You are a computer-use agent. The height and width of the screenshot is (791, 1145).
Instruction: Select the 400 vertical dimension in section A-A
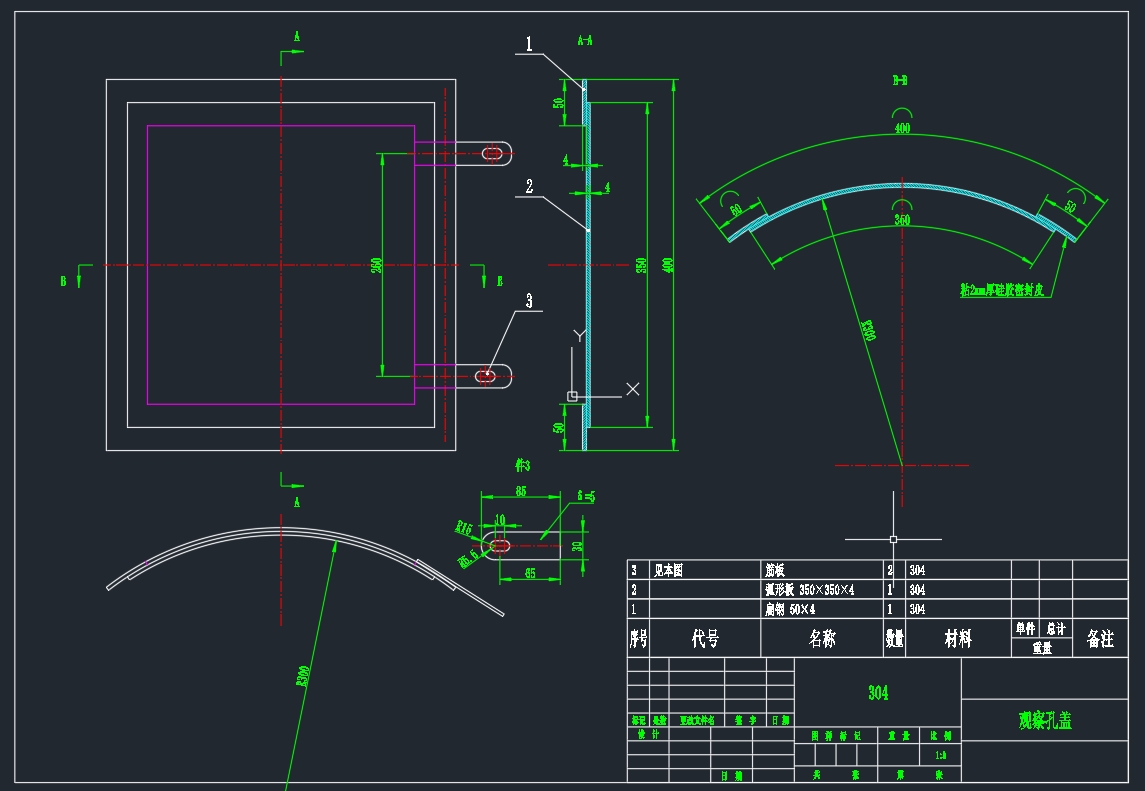click(667, 265)
